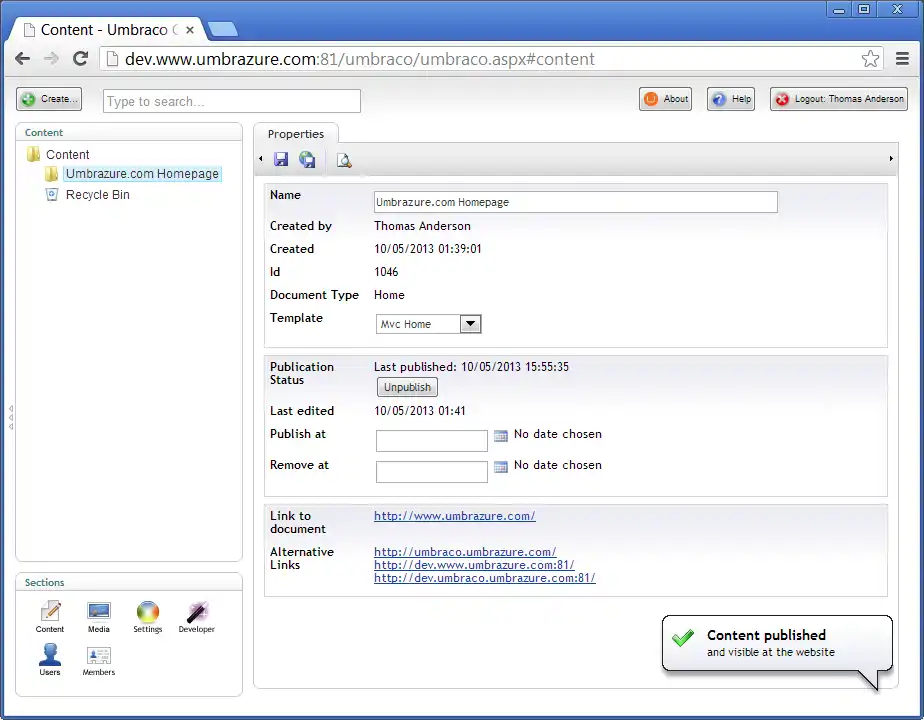924x720 pixels.
Task: Click the browser forward arrow
Action: [52, 58]
